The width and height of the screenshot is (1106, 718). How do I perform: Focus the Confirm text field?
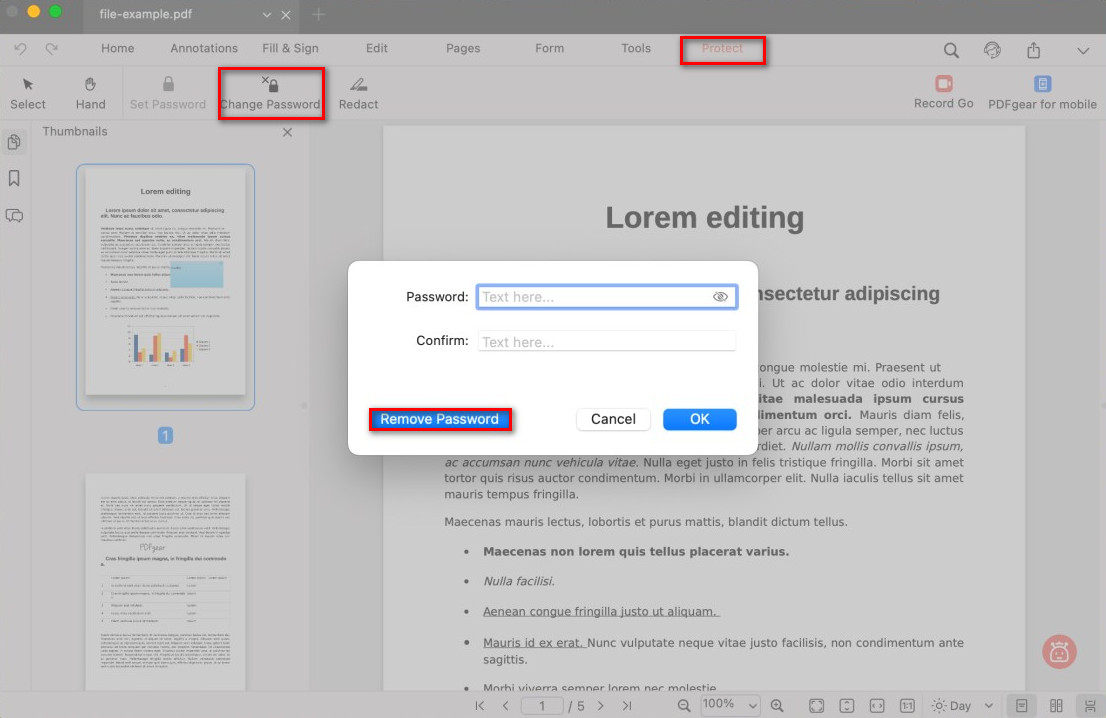tap(607, 341)
